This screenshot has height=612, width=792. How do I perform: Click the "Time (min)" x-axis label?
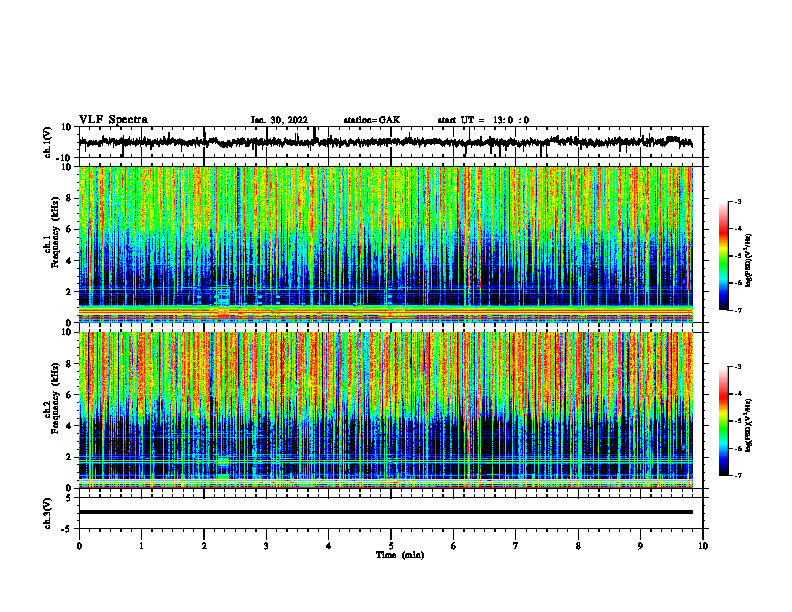[400, 555]
